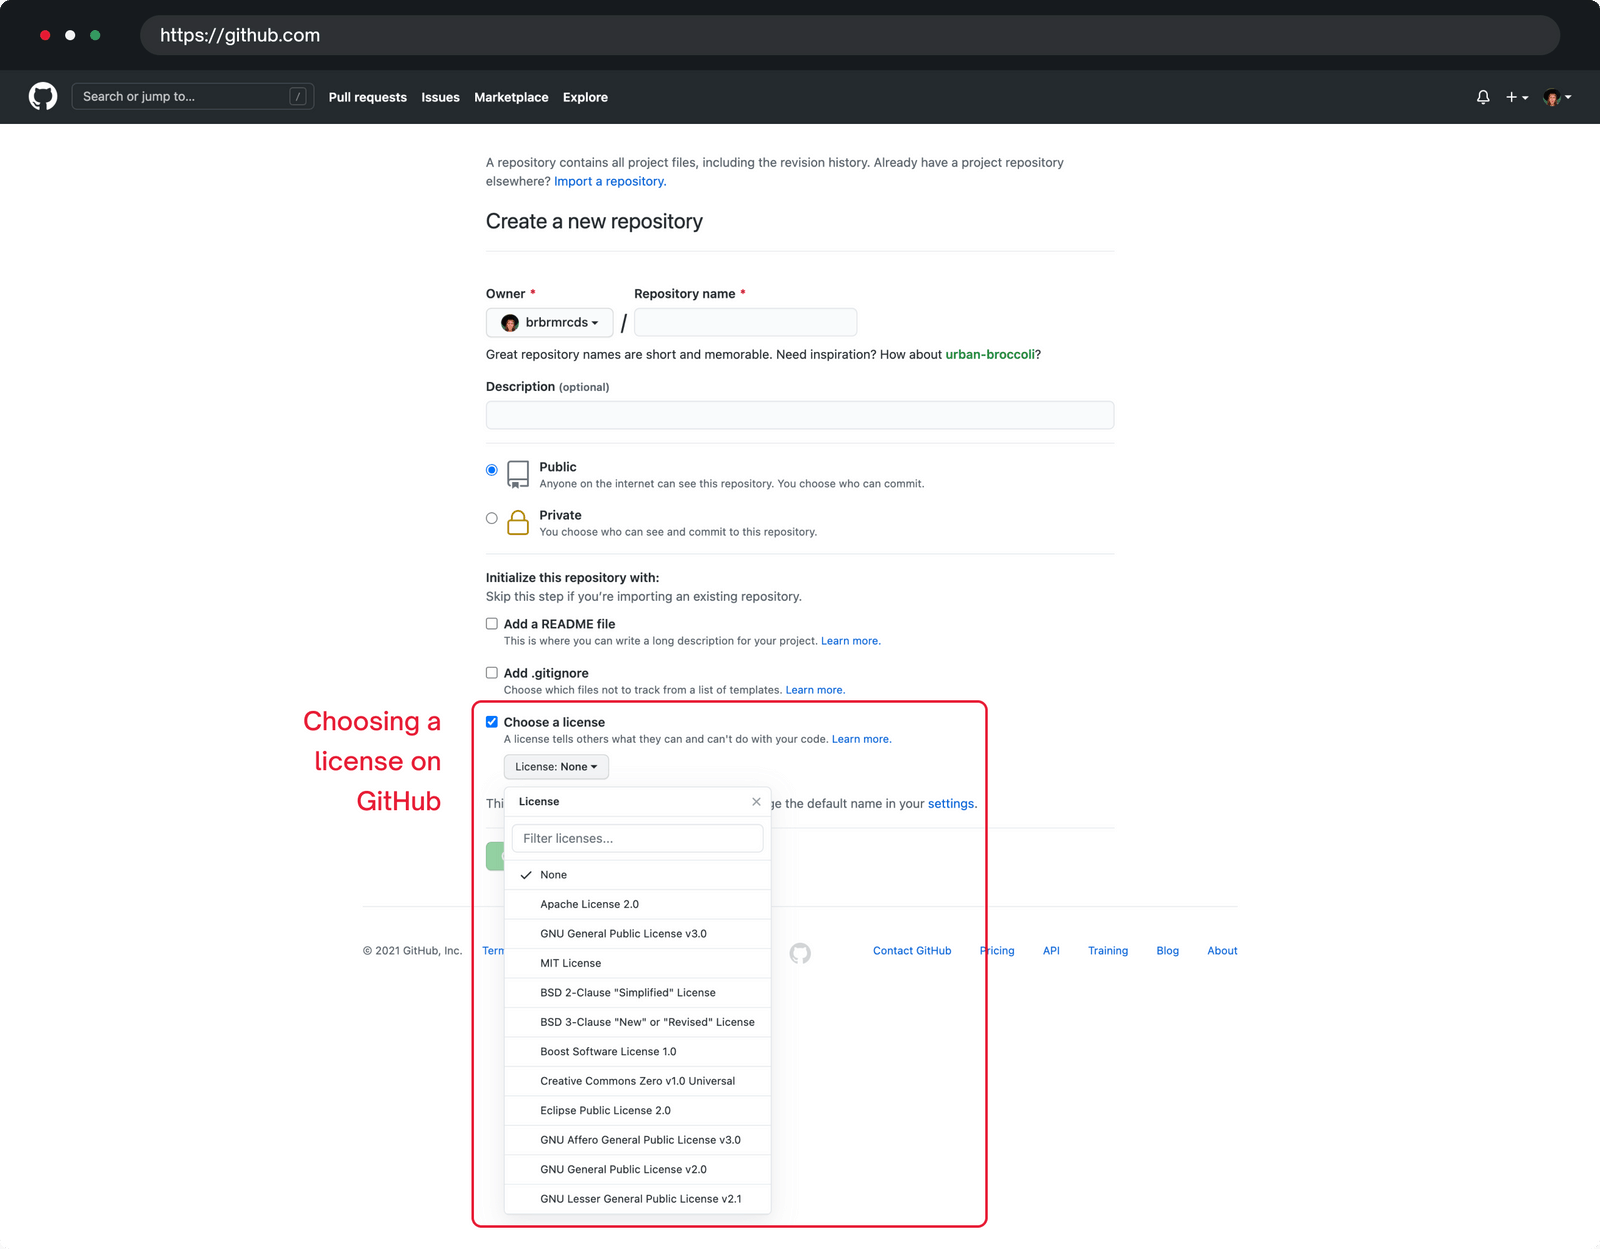Image resolution: width=1600 pixels, height=1249 pixels.
Task: Open the Owner brbrmrcds dropdown
Action: point(549,323)
